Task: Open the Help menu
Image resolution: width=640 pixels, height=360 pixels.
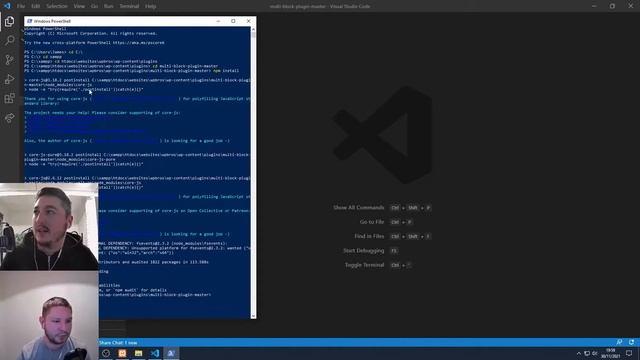Action: [x=151, y=6]
